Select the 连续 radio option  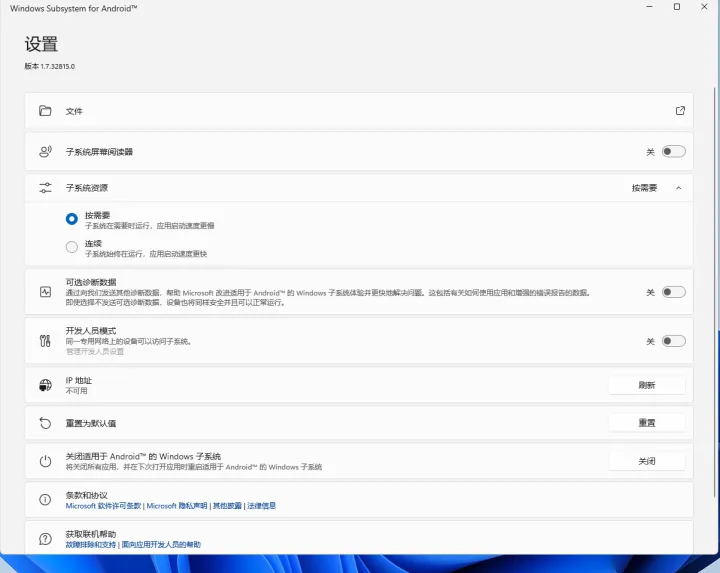72,247
